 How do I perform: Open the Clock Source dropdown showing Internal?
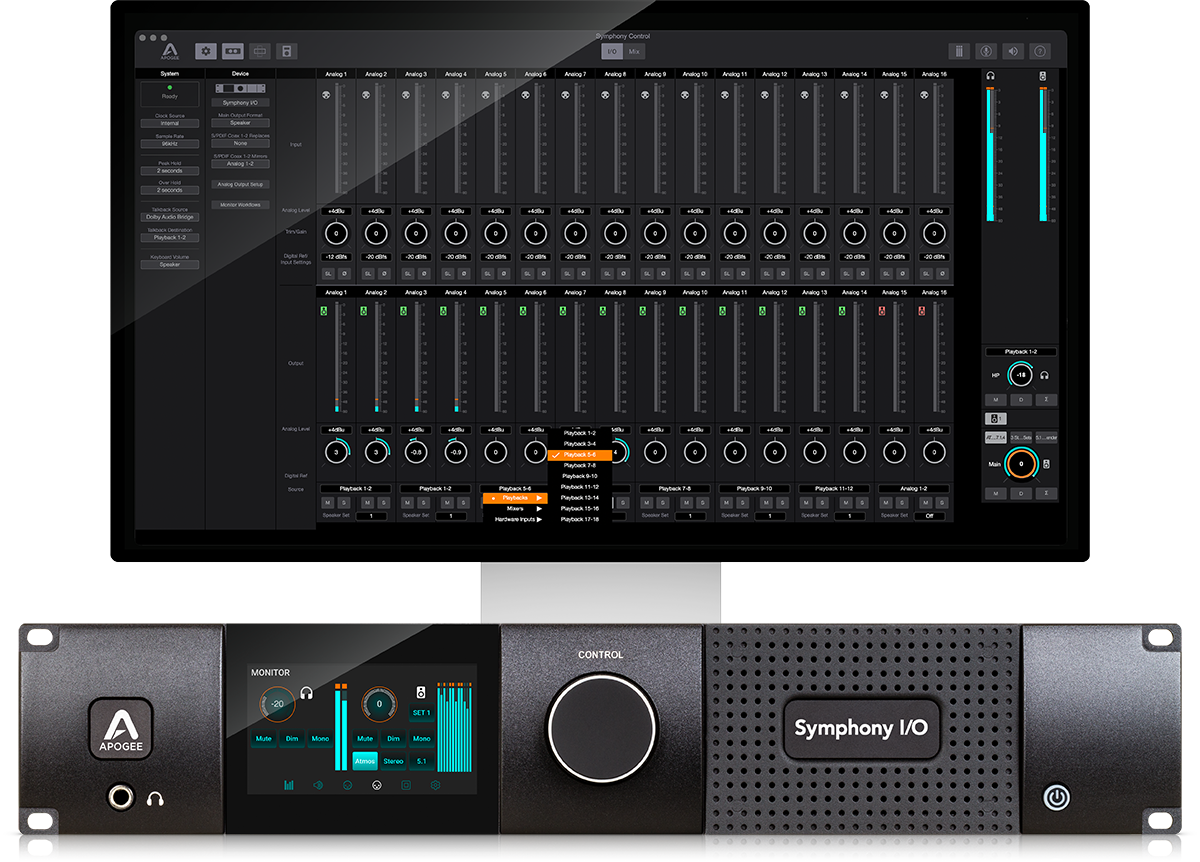pyautogui.click(x=170, y=124)
